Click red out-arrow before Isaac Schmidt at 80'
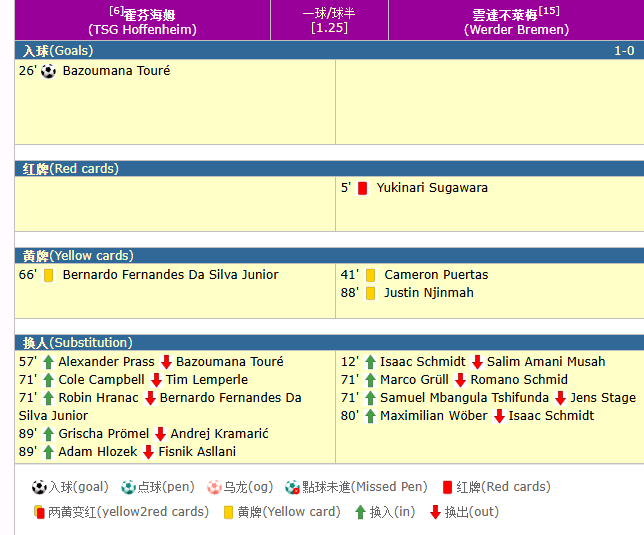644x535 pixels. pos(499,416)
